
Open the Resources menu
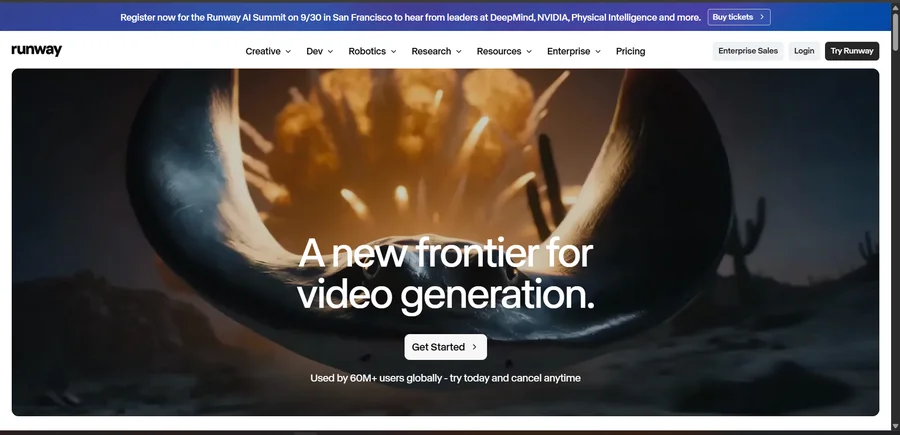coord(504,51)
